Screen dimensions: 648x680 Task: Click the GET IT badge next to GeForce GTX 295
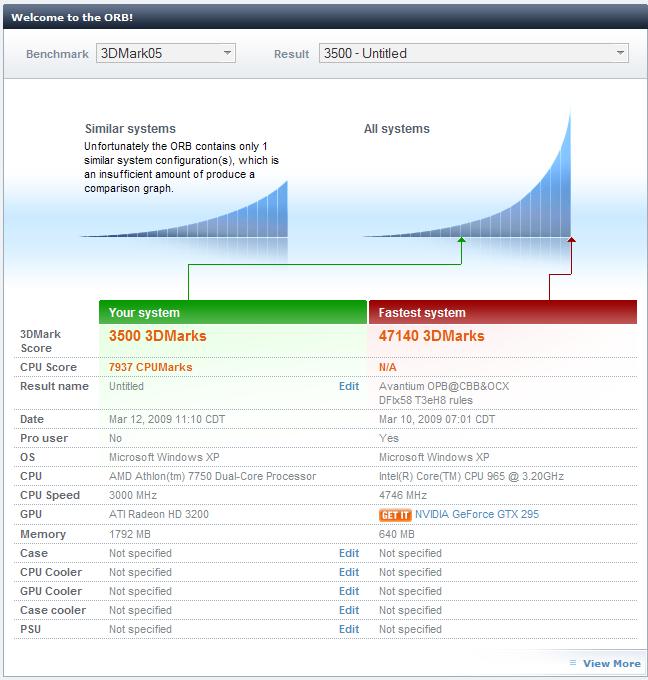(395, 515)
